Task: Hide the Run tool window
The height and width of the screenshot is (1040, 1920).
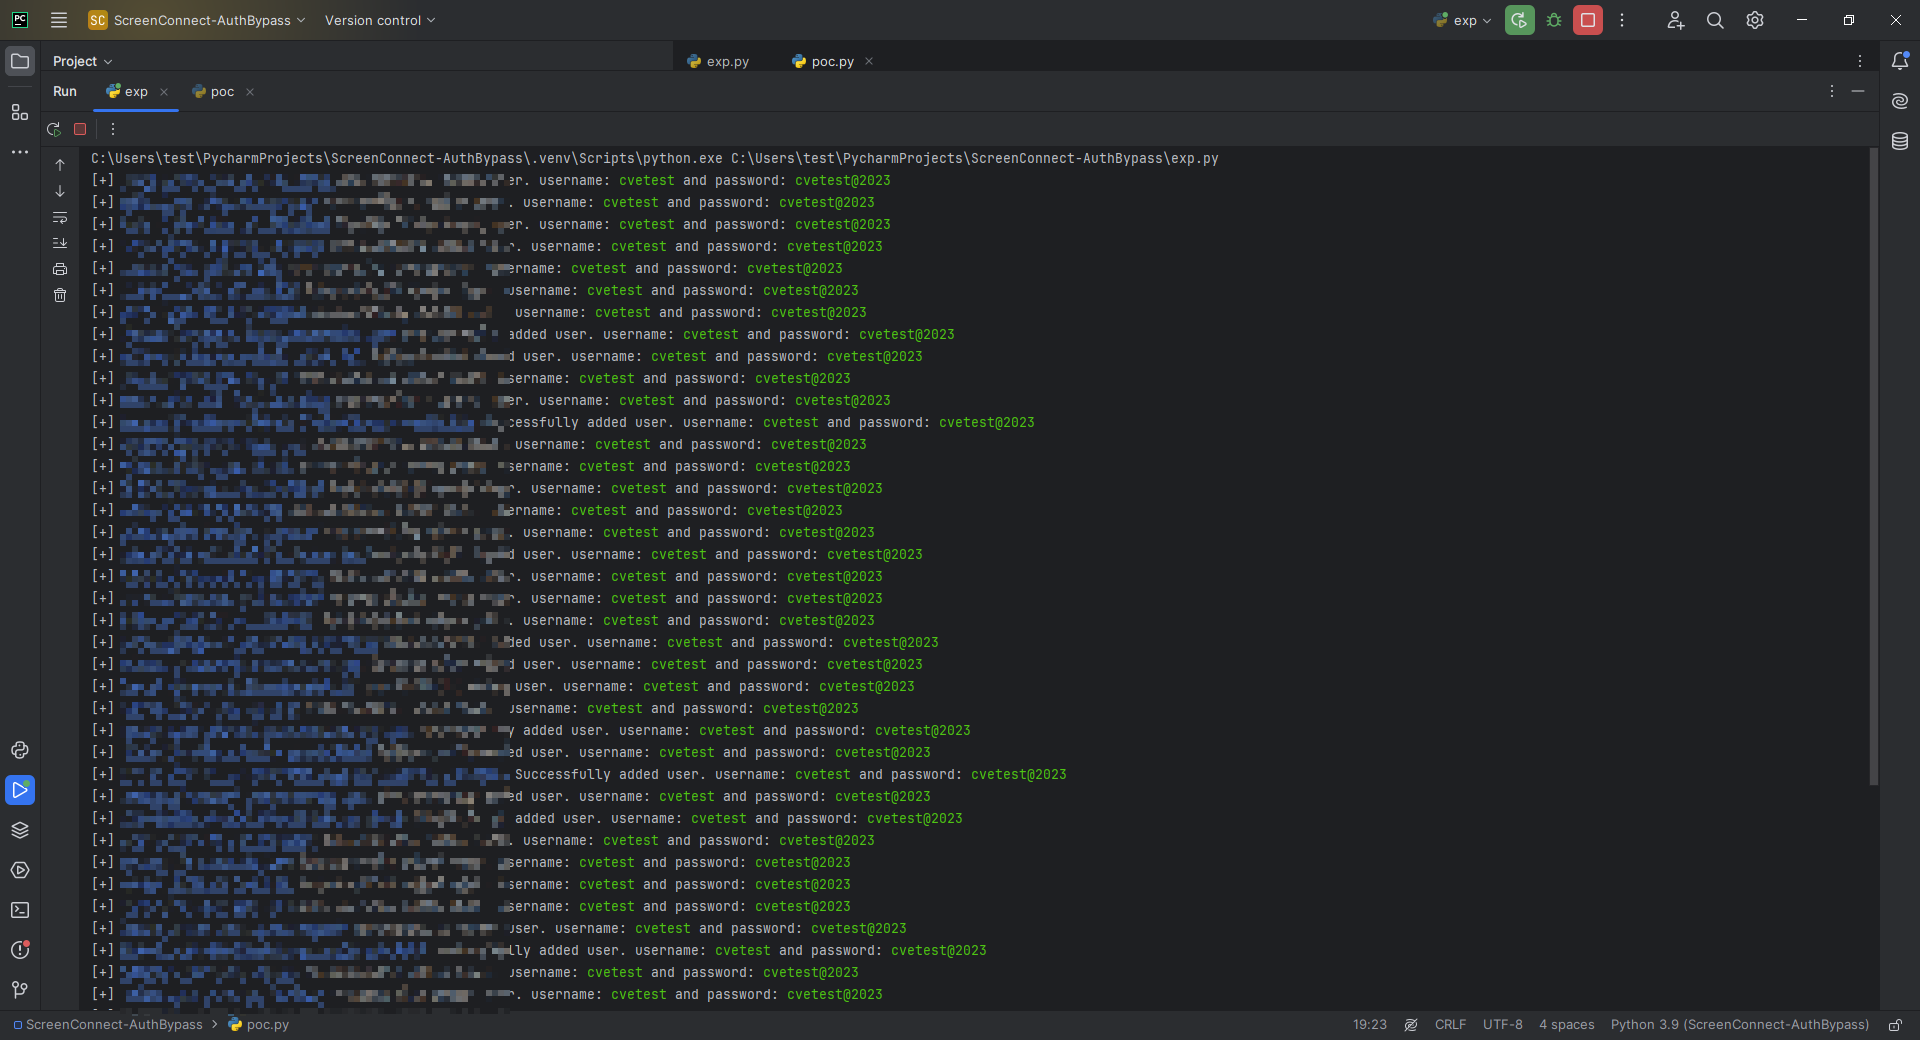Action: tap(1858, 91)
